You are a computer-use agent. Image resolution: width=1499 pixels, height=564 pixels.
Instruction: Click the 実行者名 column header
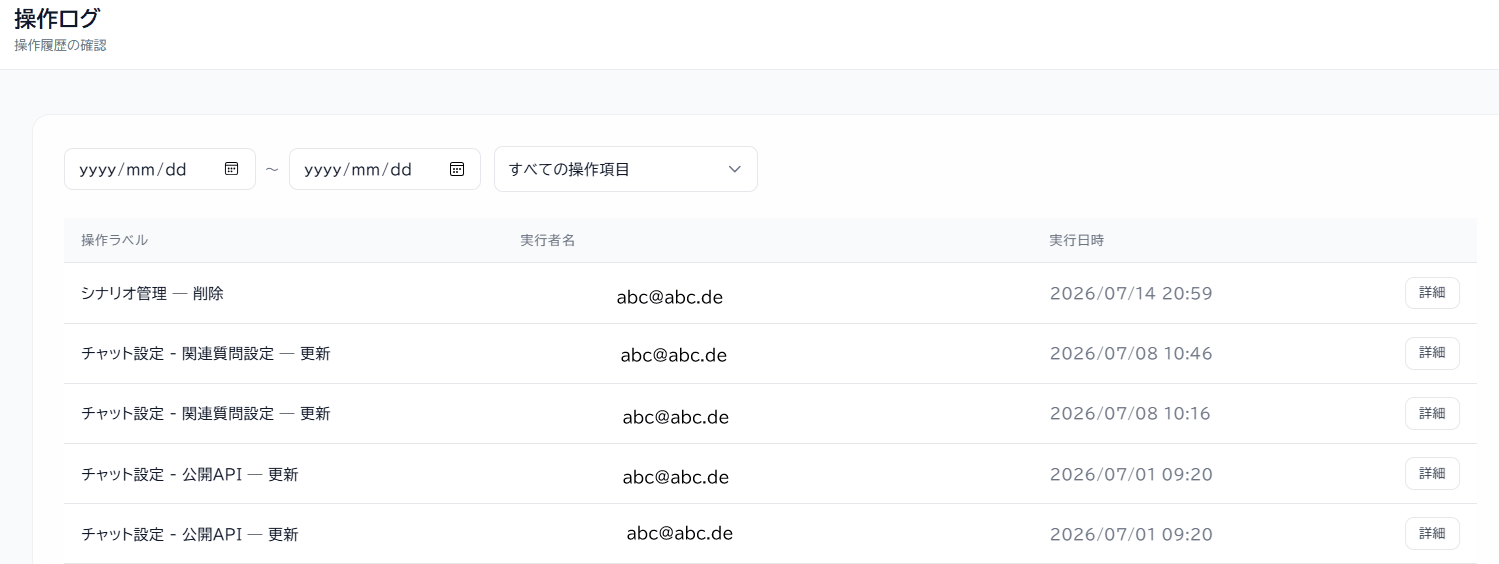coord(548,240)
